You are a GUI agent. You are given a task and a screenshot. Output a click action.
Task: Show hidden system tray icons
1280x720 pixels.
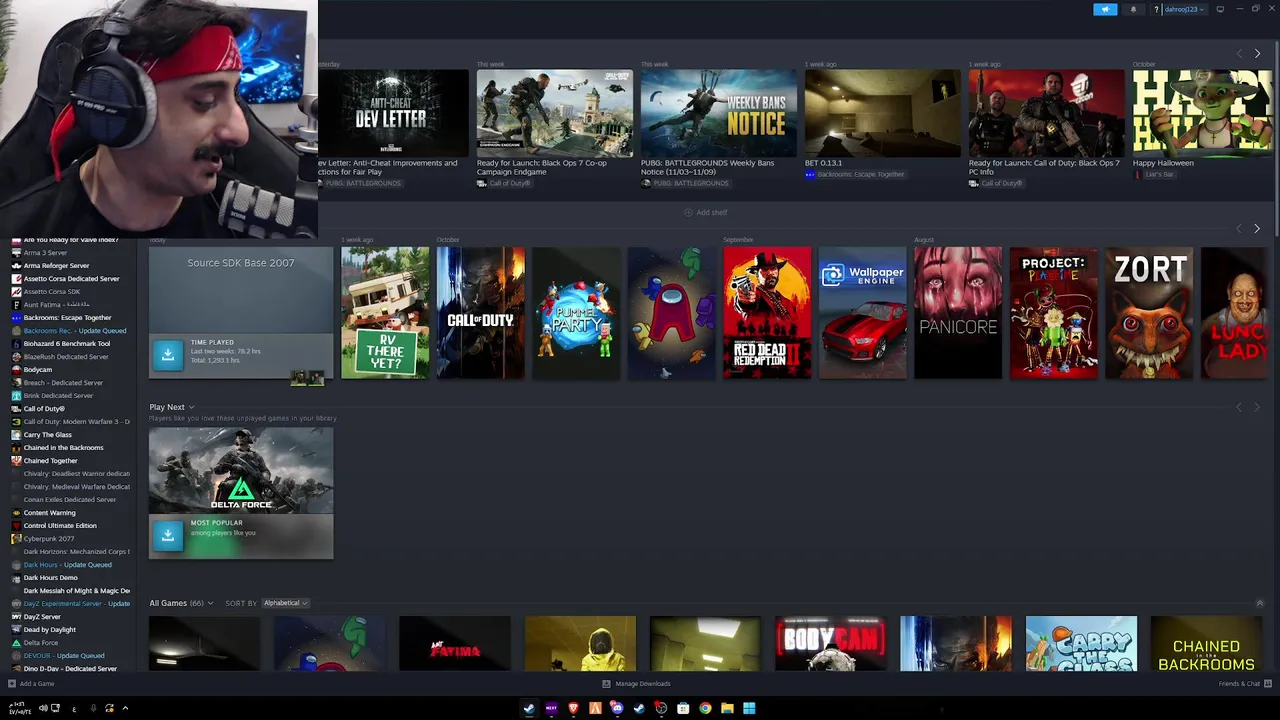tap(125, 708)
